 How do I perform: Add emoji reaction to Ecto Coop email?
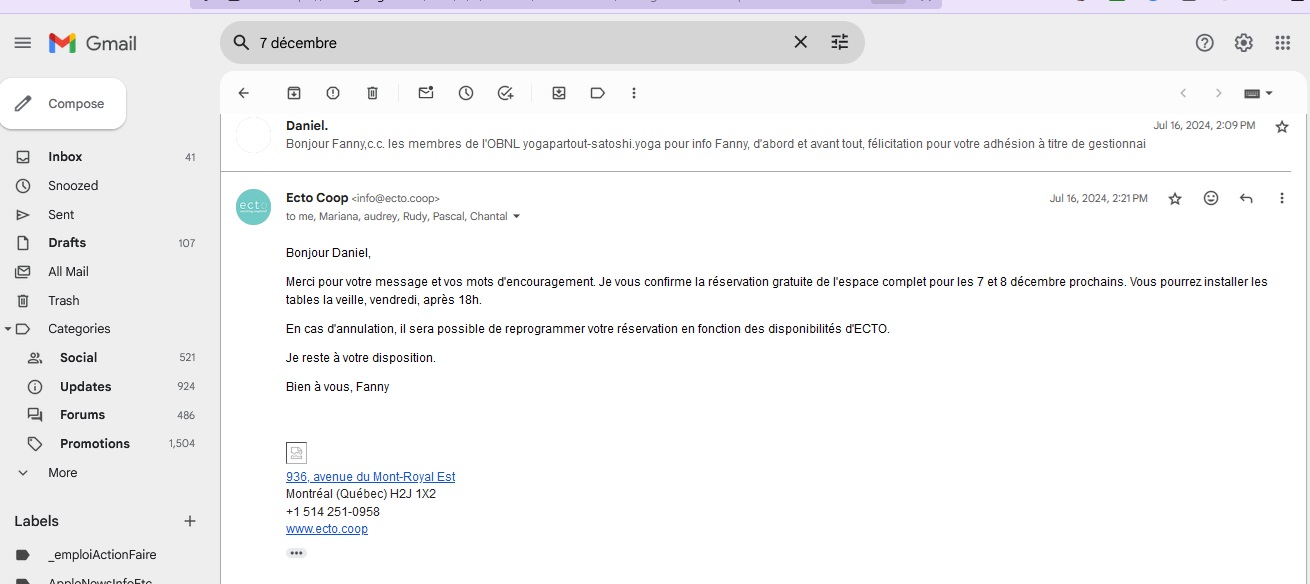pyautogui.click(x=1211, y=198)
